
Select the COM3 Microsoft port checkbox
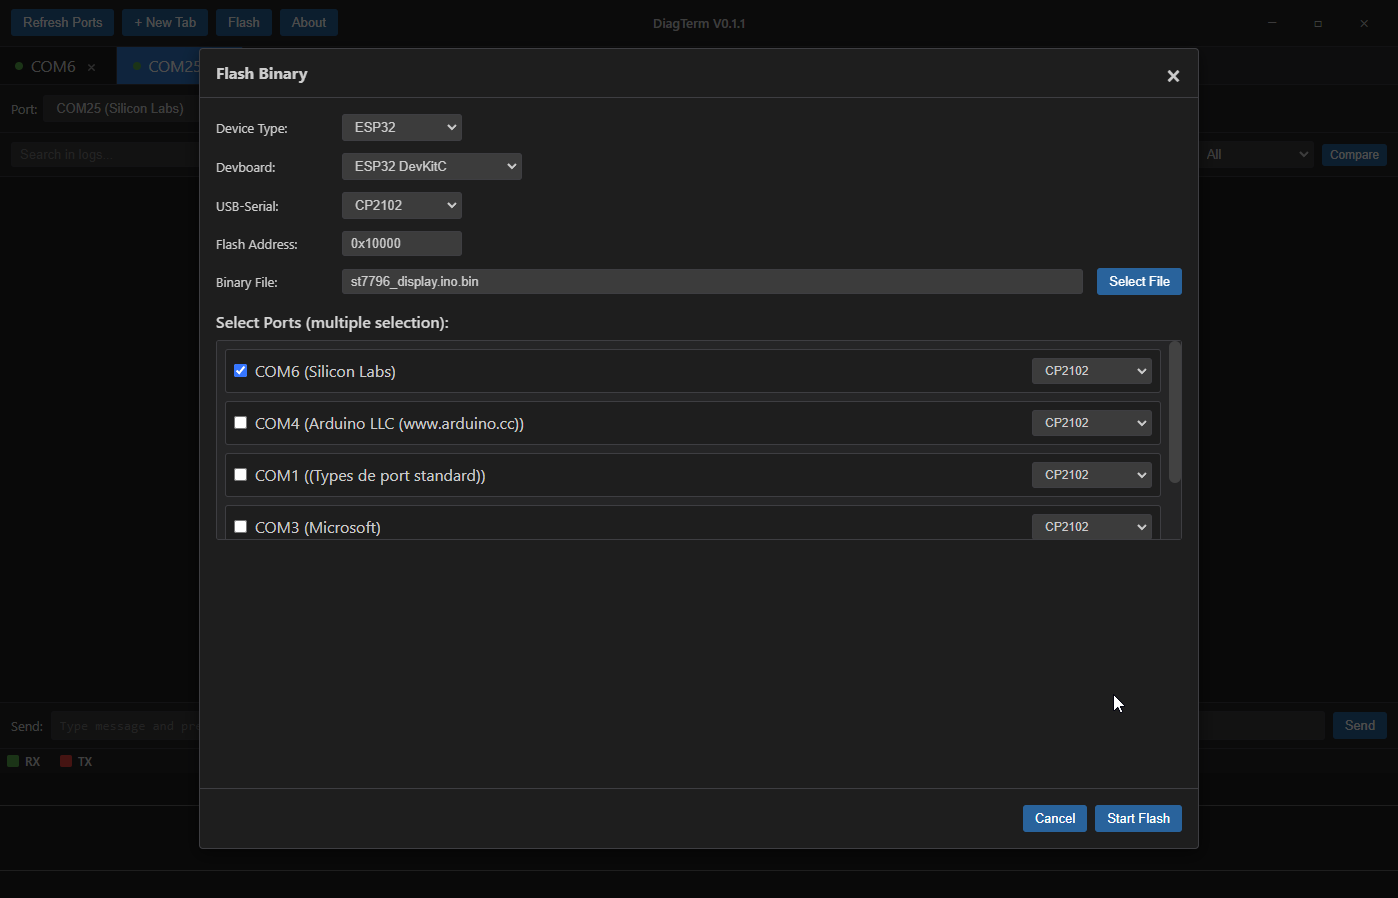point(240,526)
